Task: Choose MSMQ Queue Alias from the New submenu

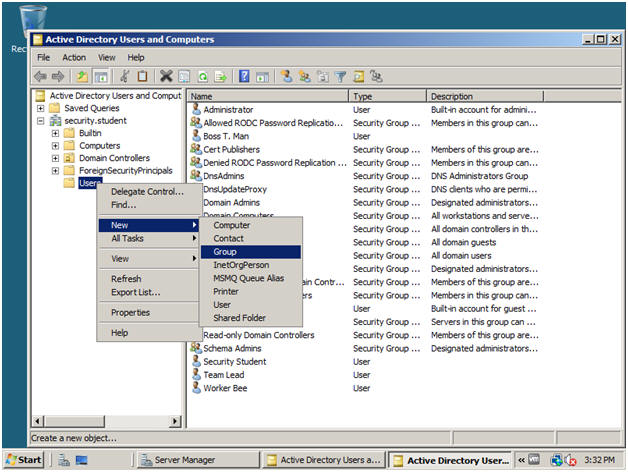Action: [251, 278]
